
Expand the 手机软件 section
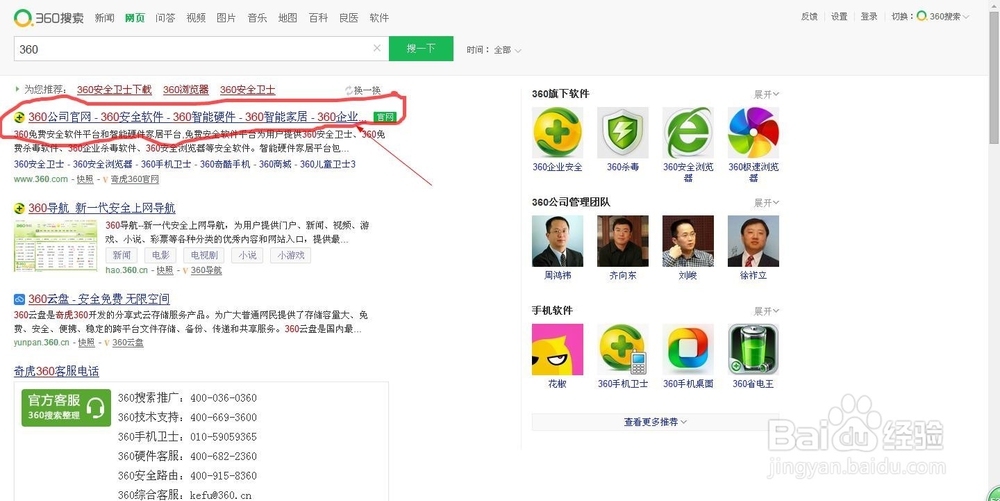pos(766,311)
